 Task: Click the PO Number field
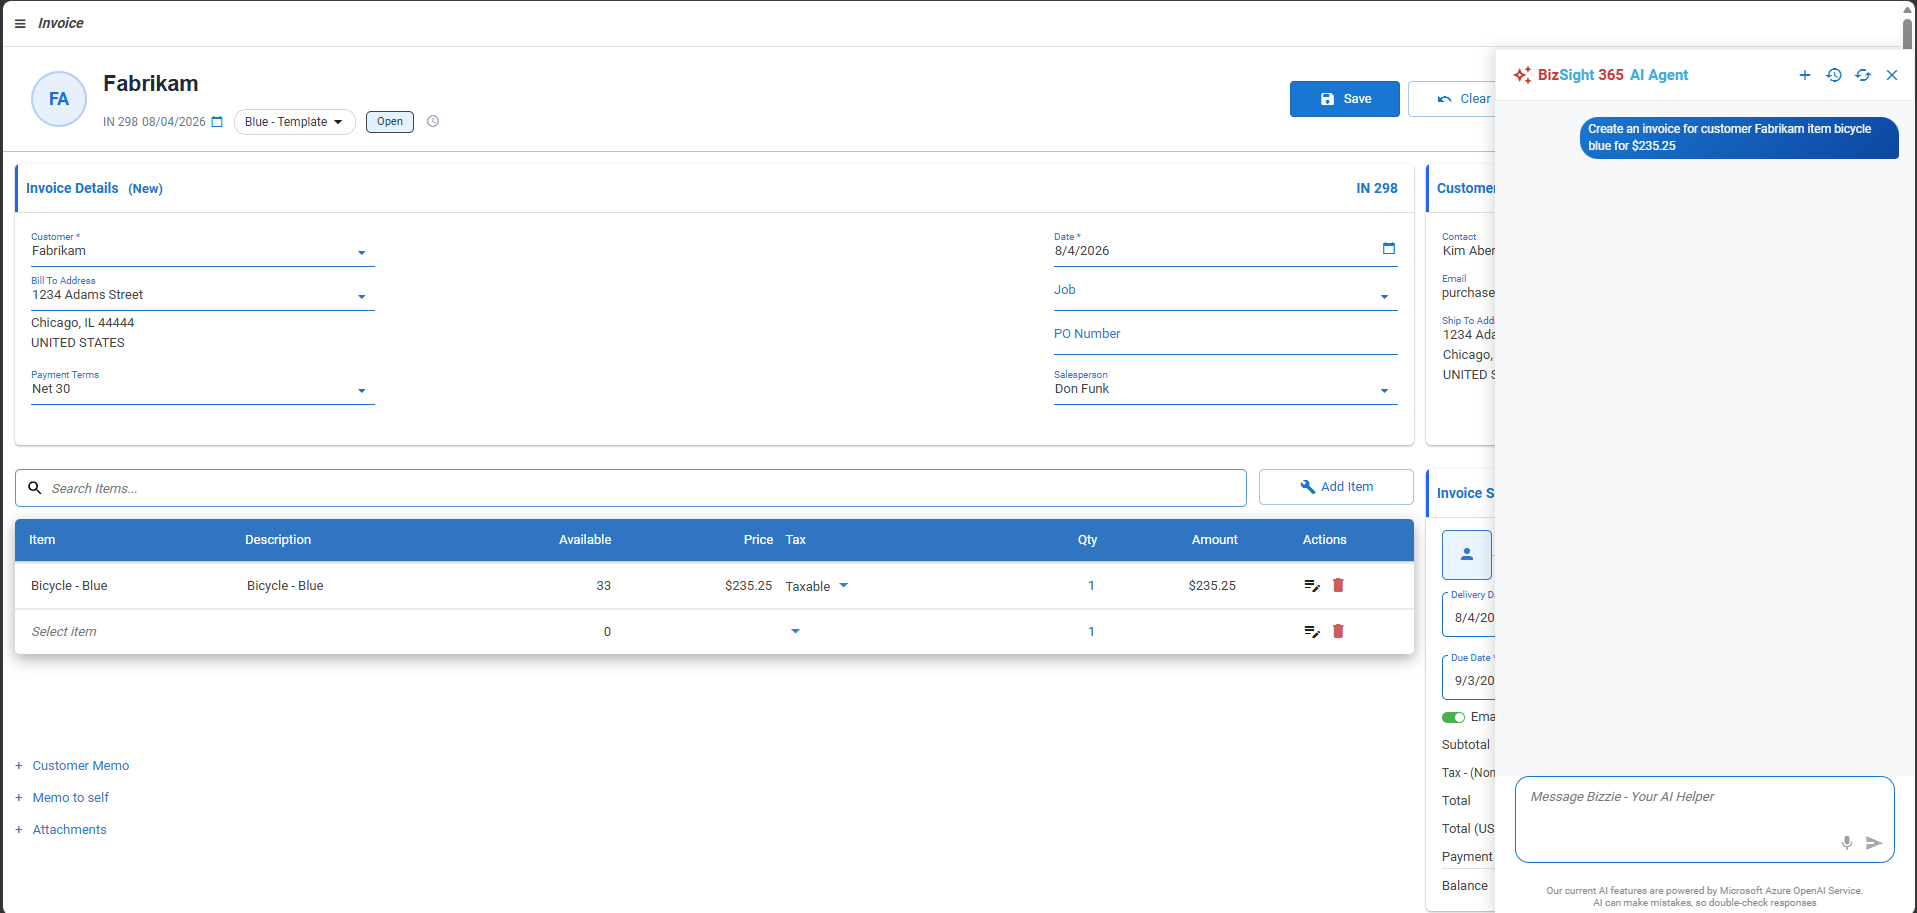pyautogui.click(x=1226, y=336)
